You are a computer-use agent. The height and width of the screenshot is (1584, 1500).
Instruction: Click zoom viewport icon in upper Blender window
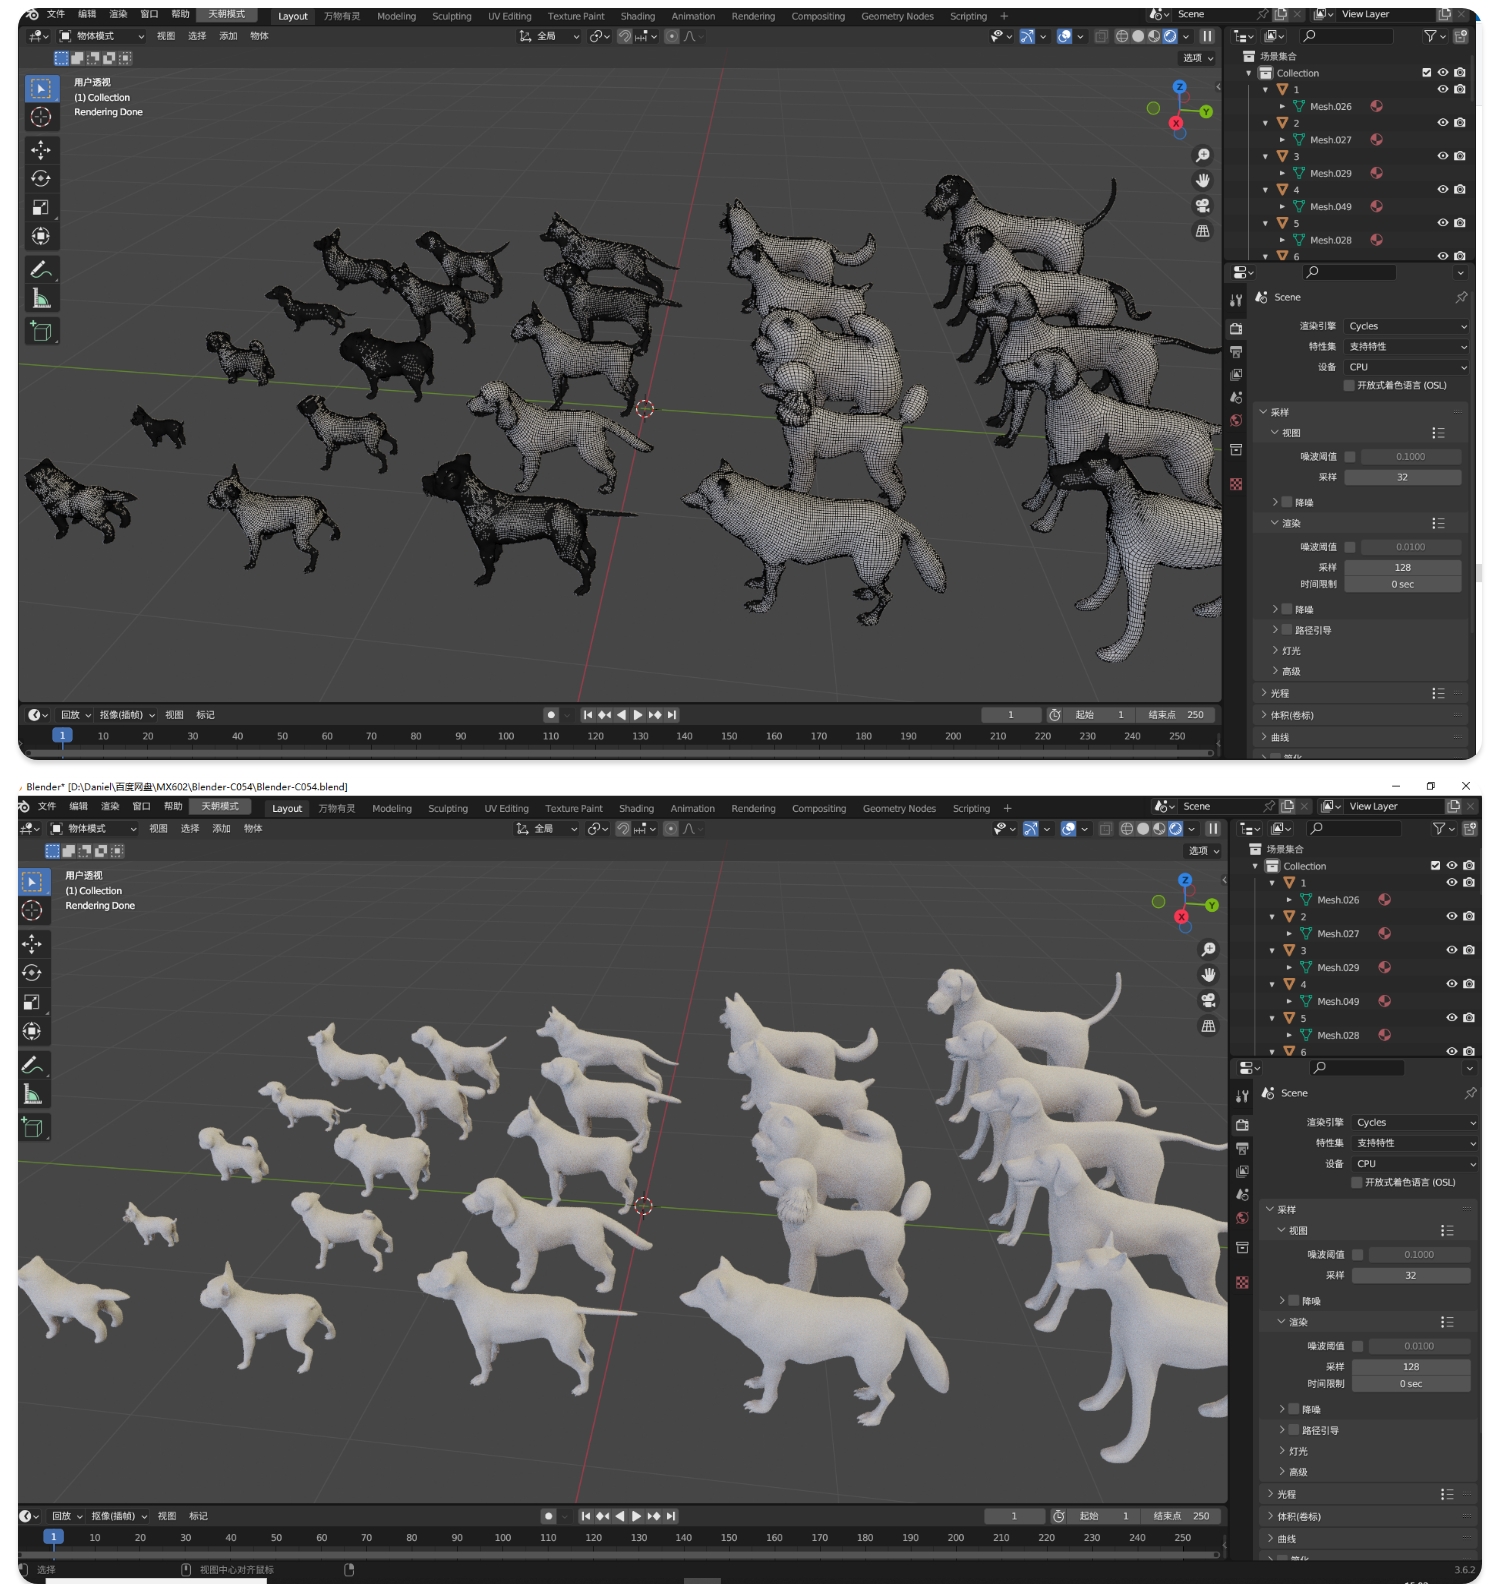pos(1202,155)
